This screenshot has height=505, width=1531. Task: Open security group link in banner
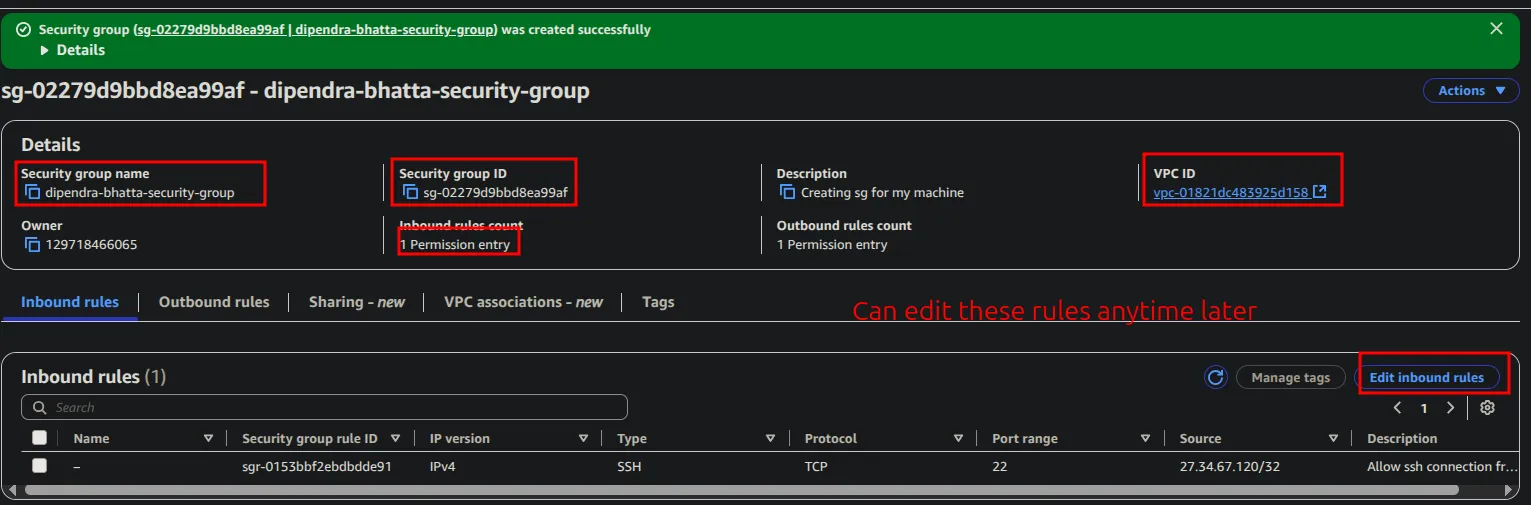pos(315,30)
